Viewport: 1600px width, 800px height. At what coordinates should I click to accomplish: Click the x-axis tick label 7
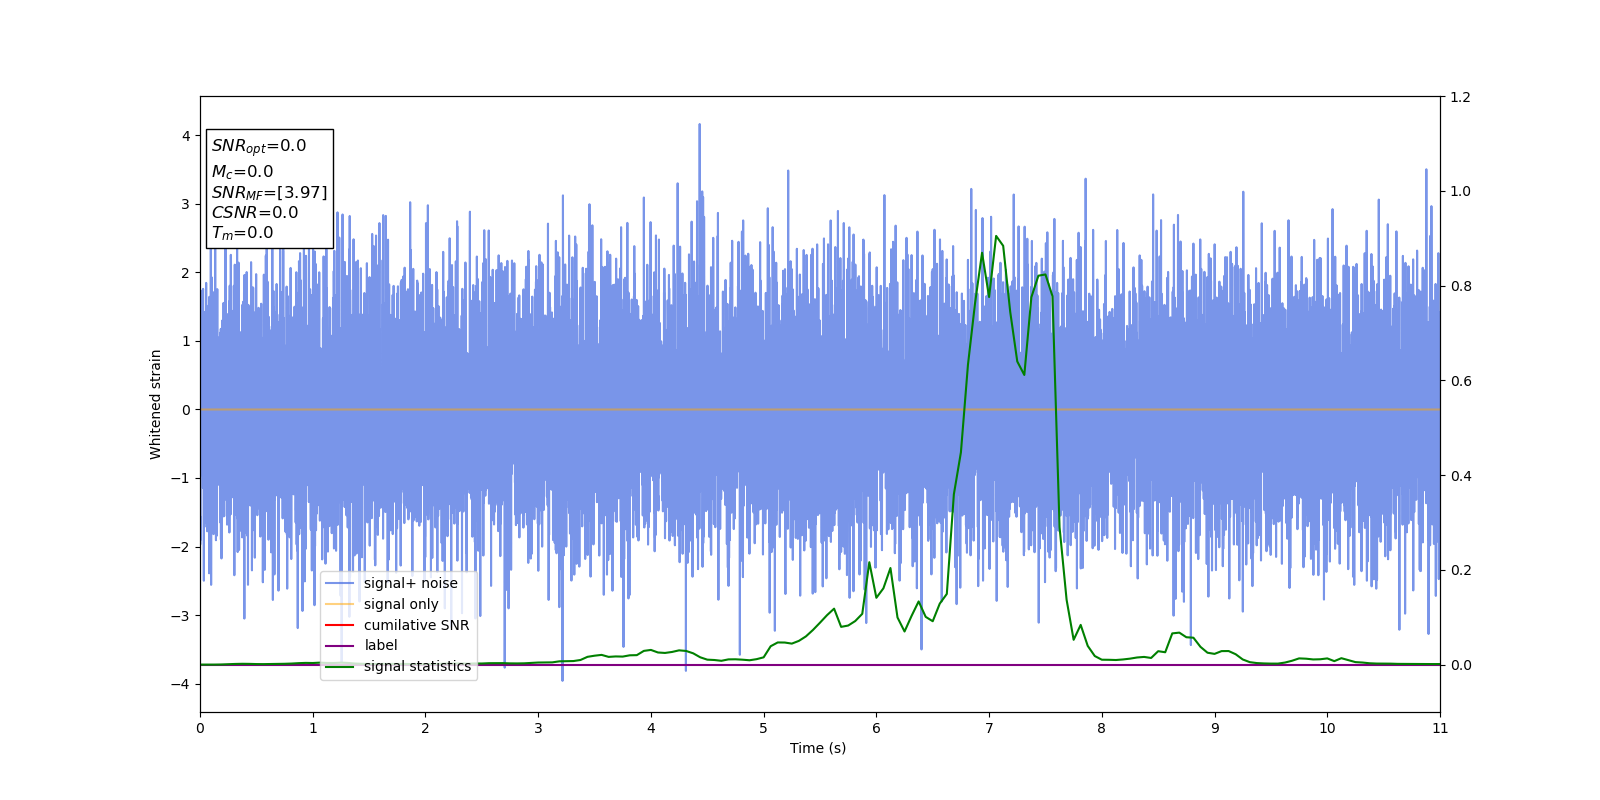click(989, 728)
